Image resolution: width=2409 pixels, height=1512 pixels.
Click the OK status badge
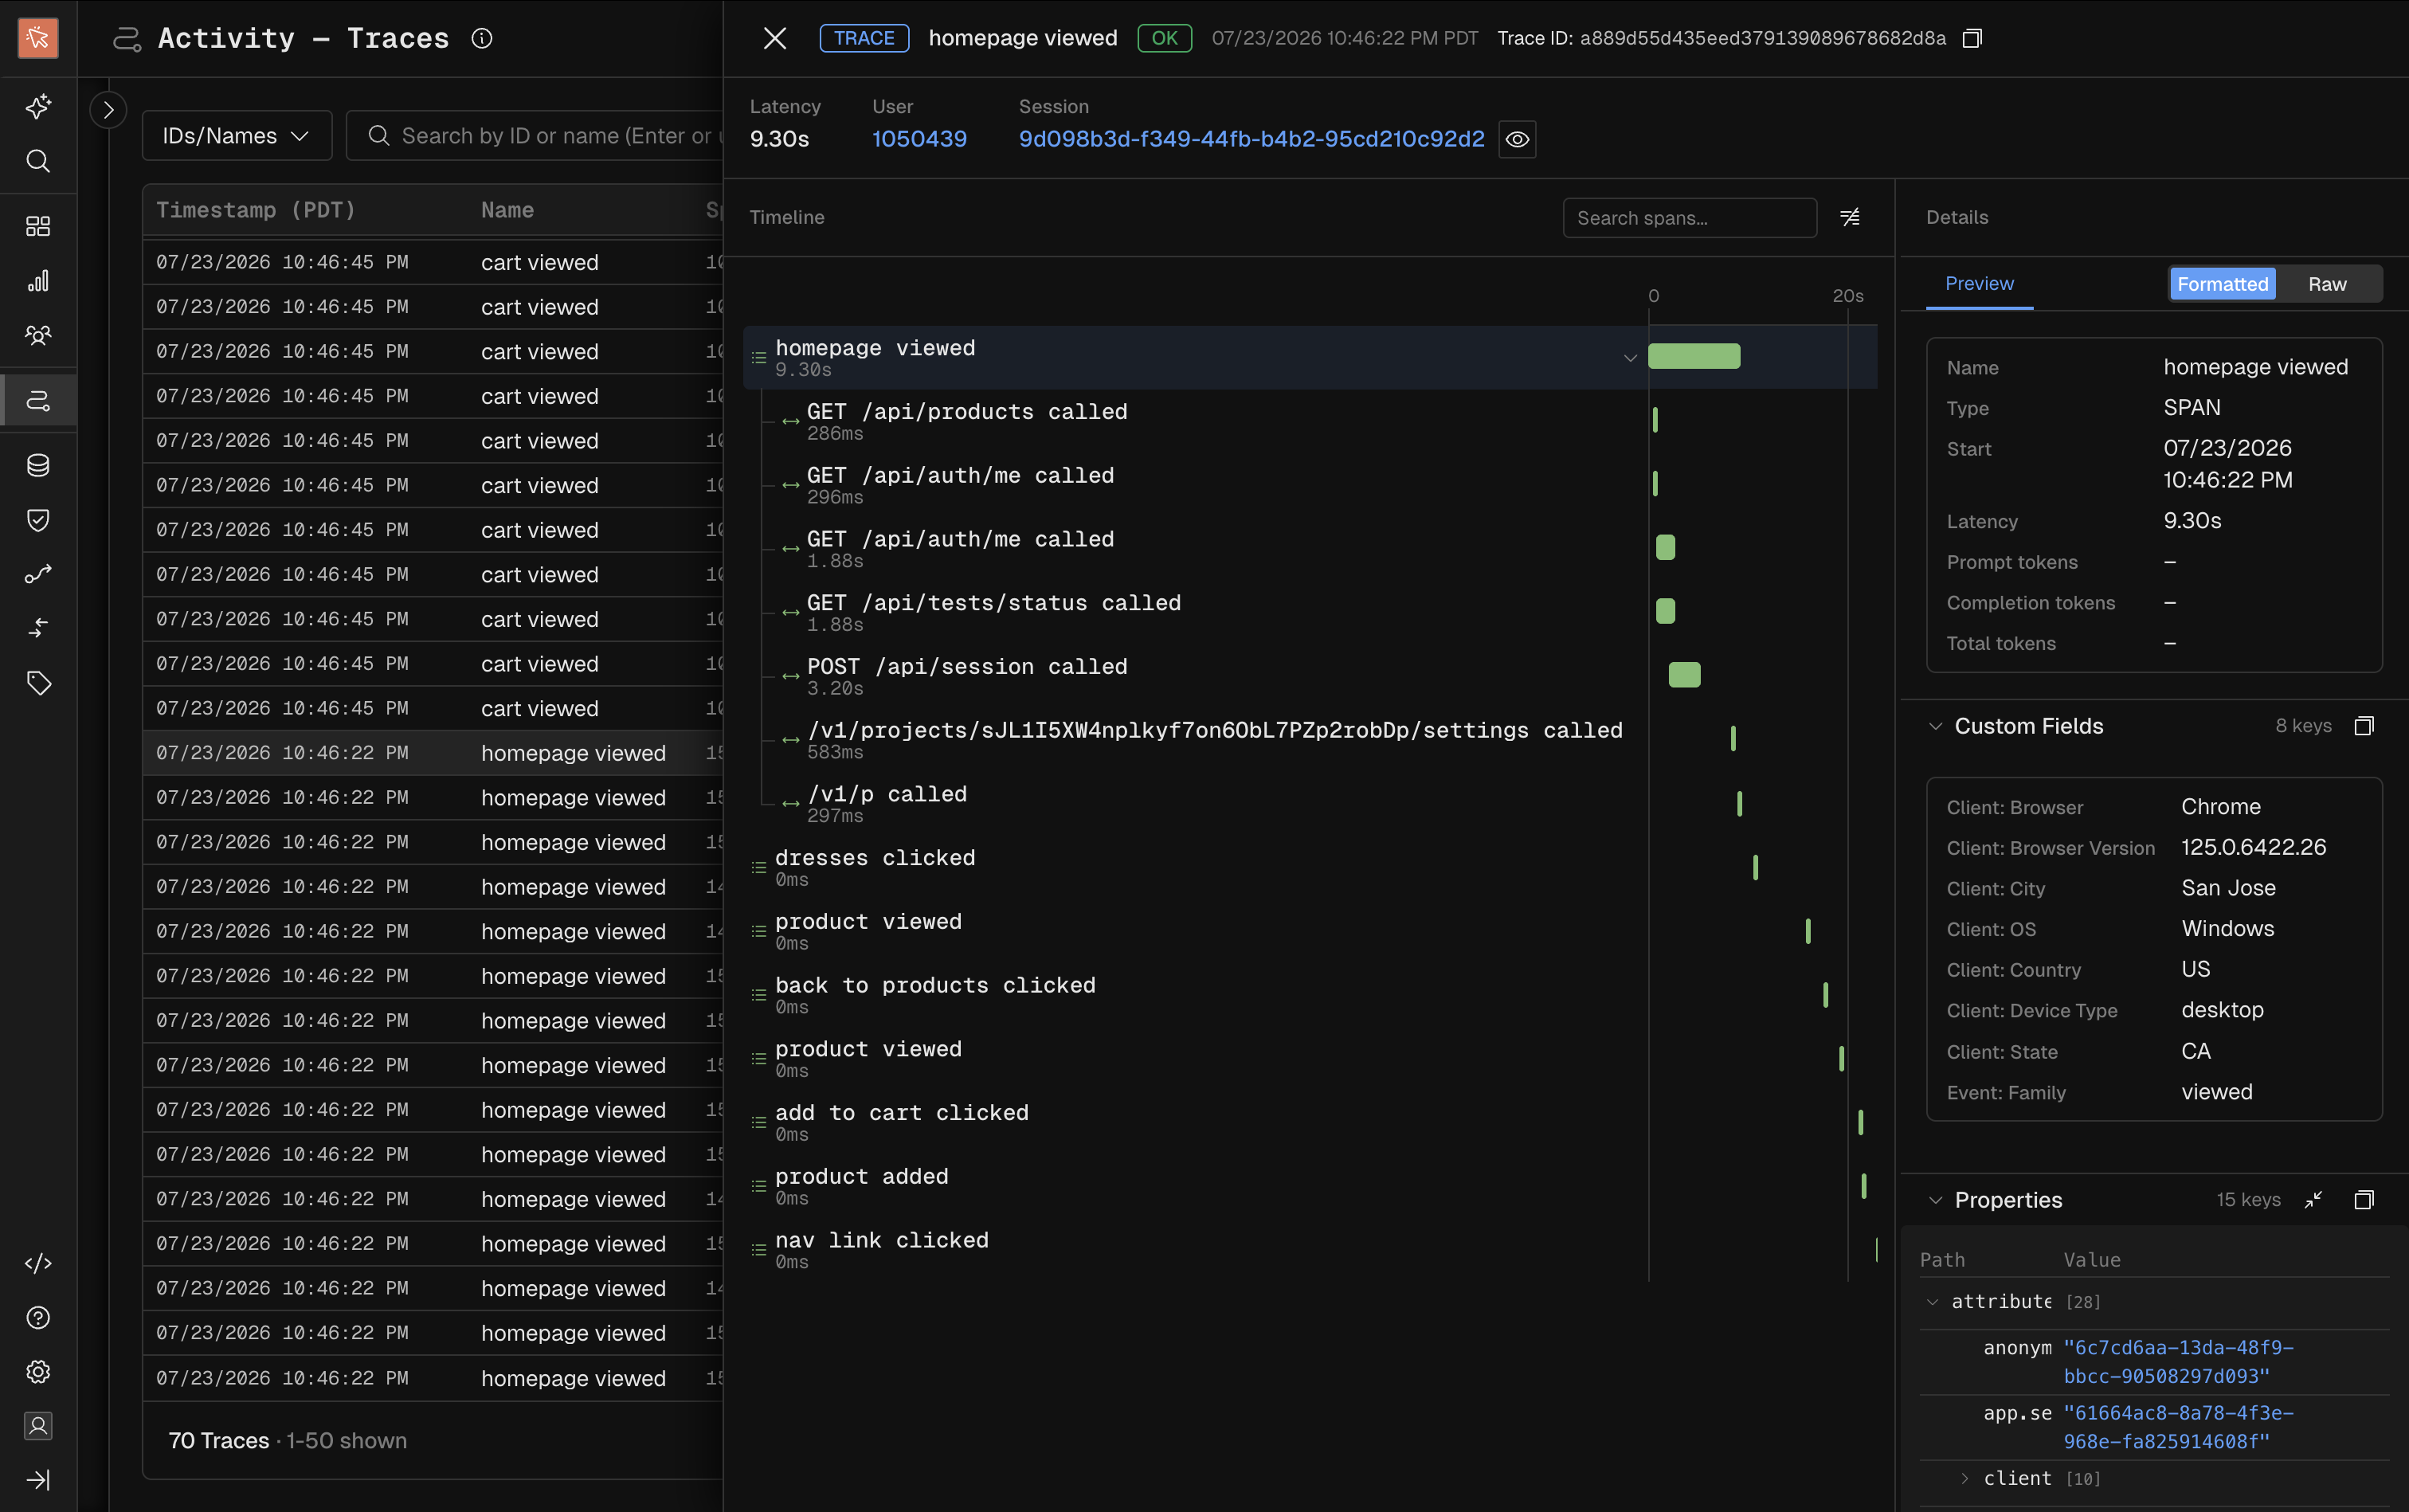pos(1164,38)
